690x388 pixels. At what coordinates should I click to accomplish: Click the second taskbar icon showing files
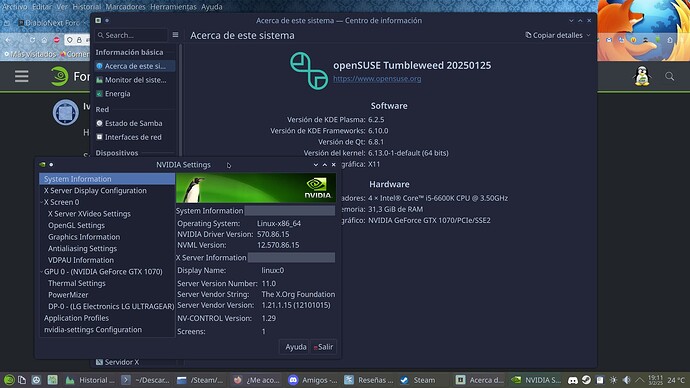[x=22, y=380]
